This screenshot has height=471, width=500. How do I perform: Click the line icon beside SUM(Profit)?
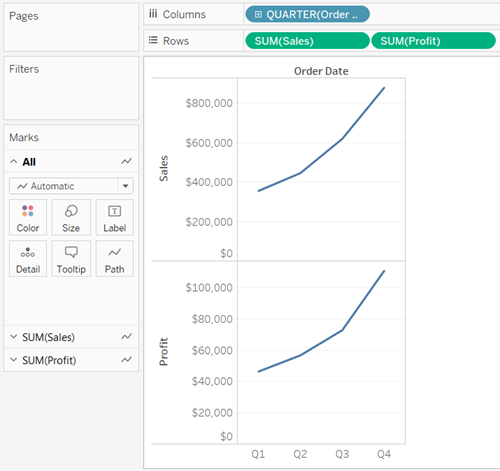tap(126, 360)
